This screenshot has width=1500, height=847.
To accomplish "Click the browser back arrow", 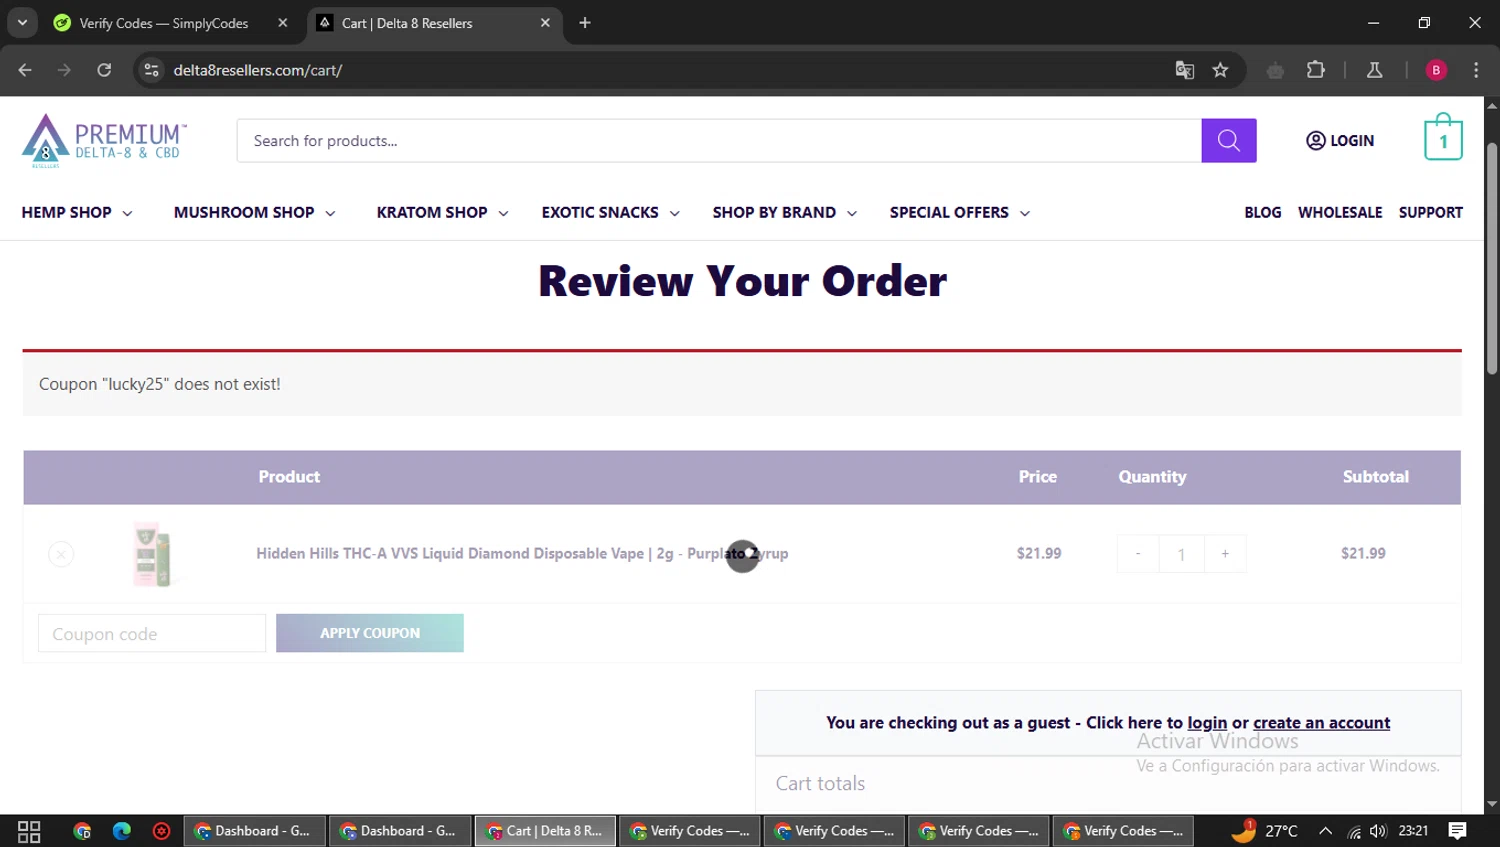I will pos(25,70).
